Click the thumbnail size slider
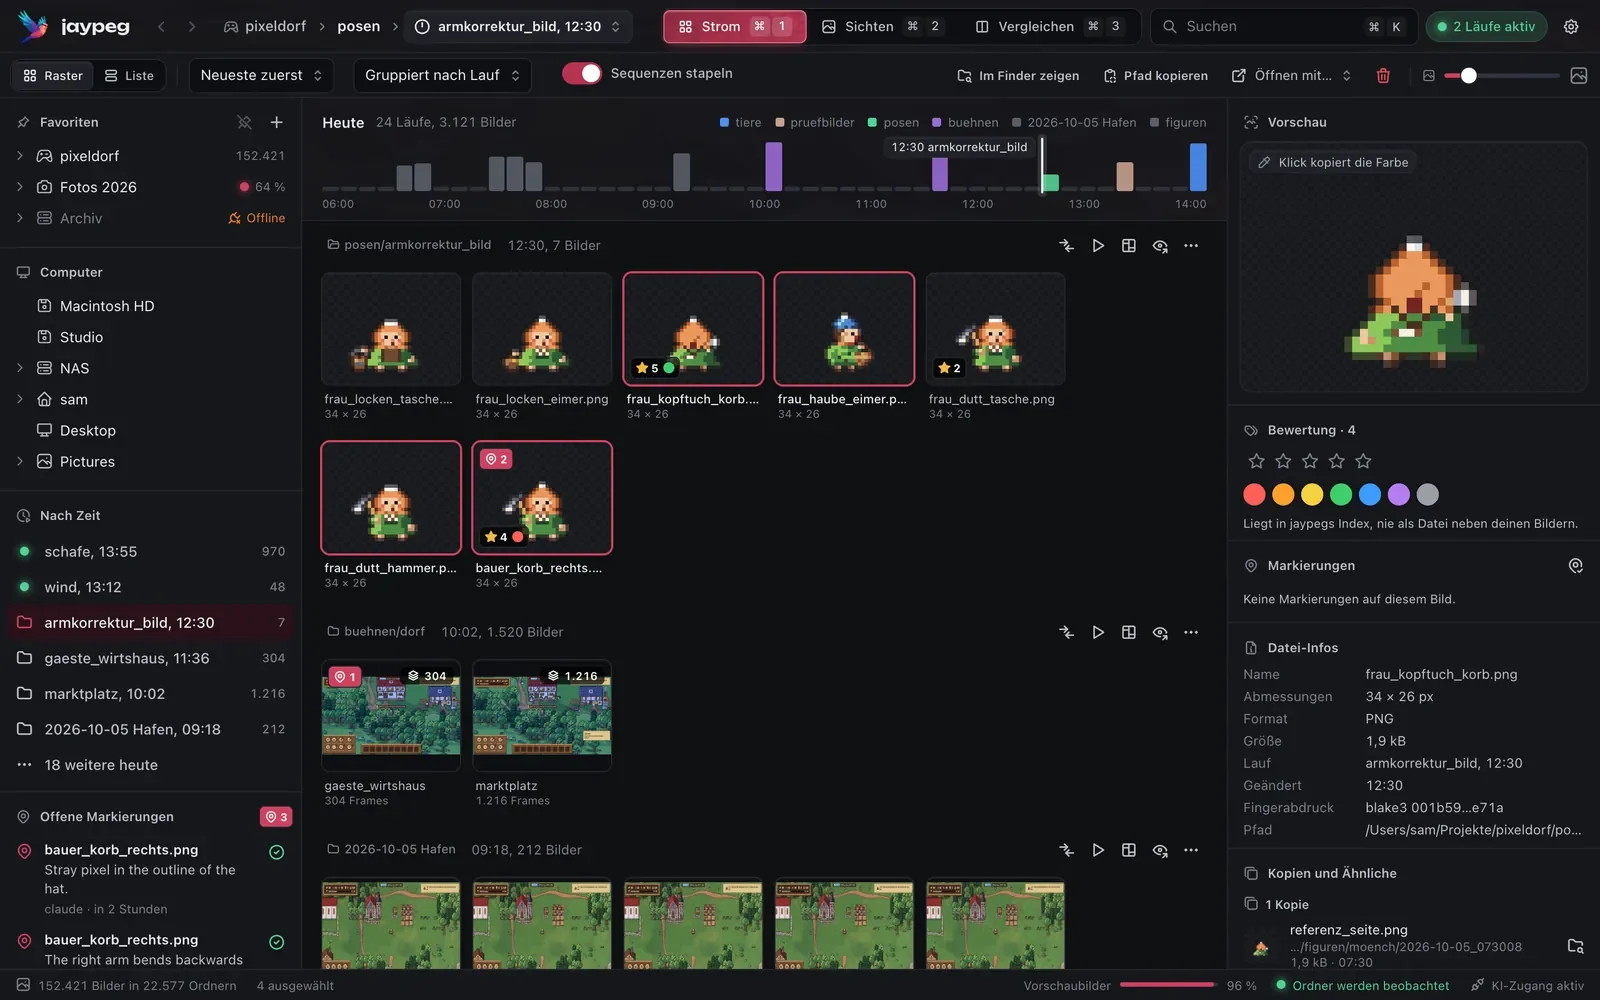The width and height of the screenshot is (1600, 1000). pos(1502,75)
